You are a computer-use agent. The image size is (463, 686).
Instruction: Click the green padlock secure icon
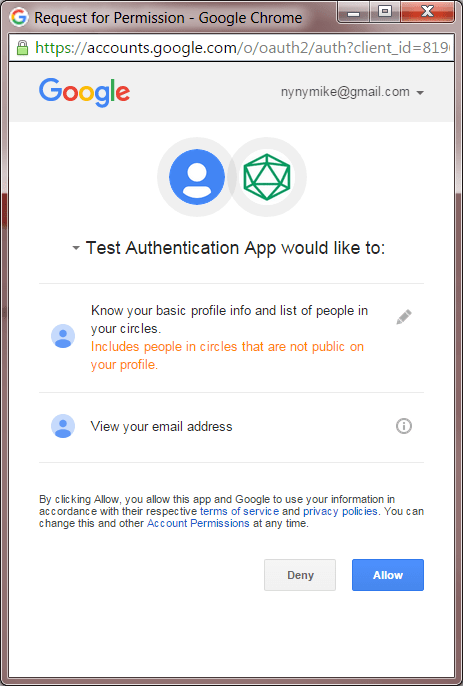22,47
